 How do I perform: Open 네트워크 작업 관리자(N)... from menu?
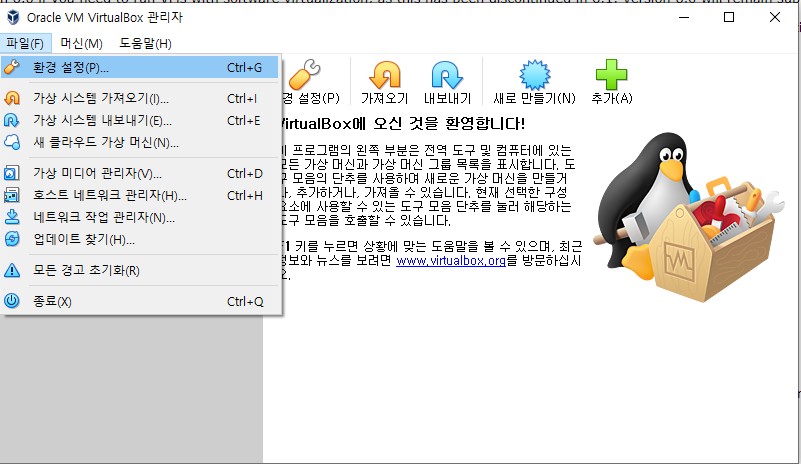coord(139,217)
